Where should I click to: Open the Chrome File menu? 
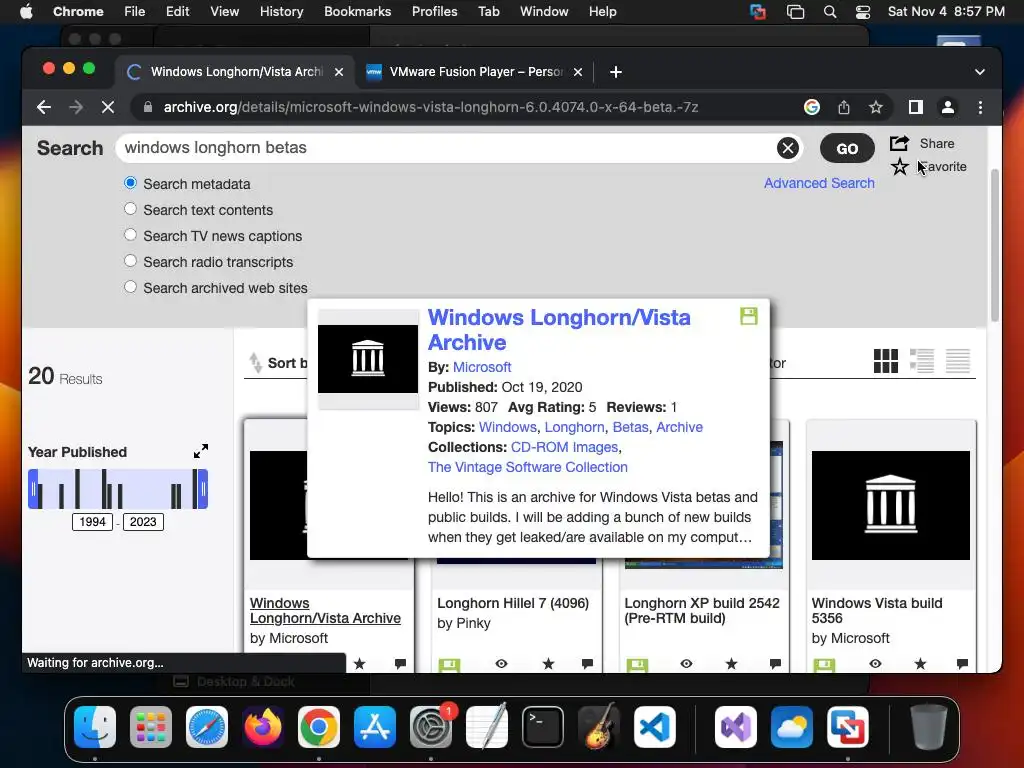click(x=135, y=12)
